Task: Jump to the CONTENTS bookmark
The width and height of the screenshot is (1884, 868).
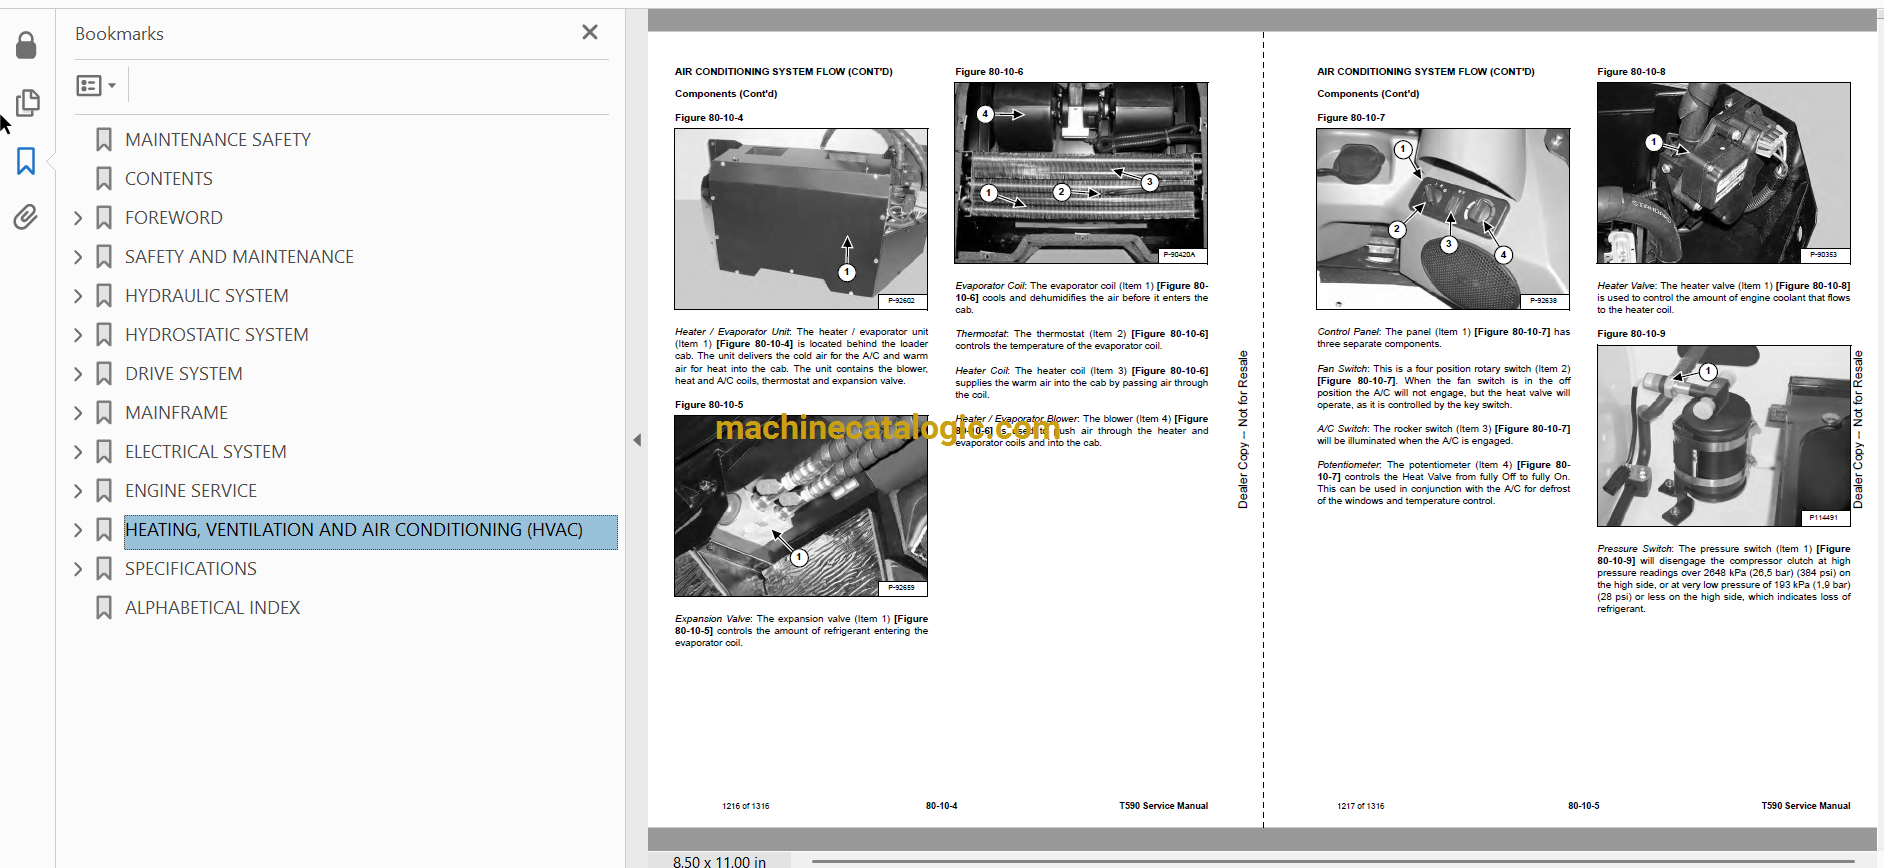Action: 169,179
